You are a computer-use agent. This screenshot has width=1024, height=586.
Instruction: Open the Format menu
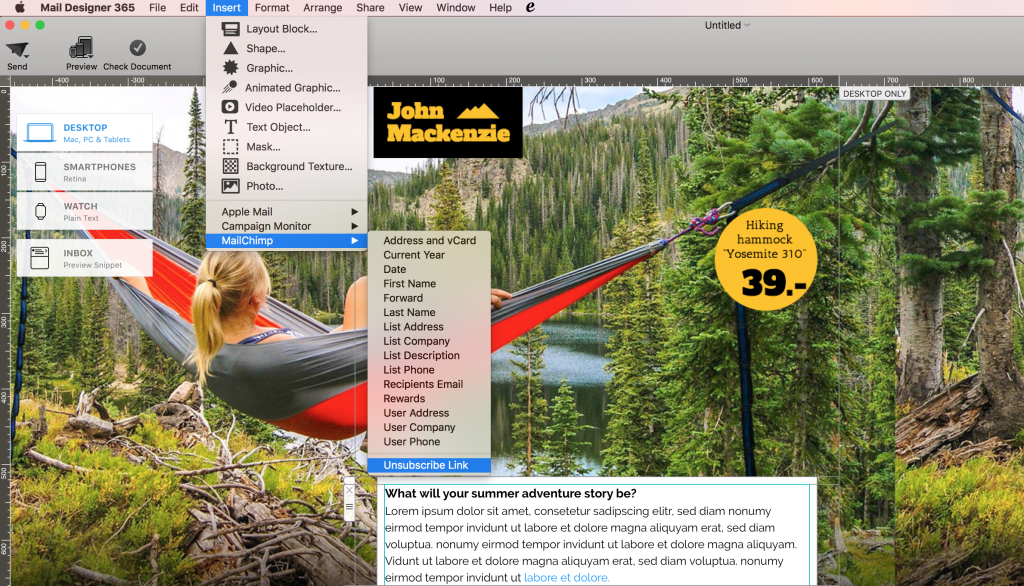tap(272, 8)
